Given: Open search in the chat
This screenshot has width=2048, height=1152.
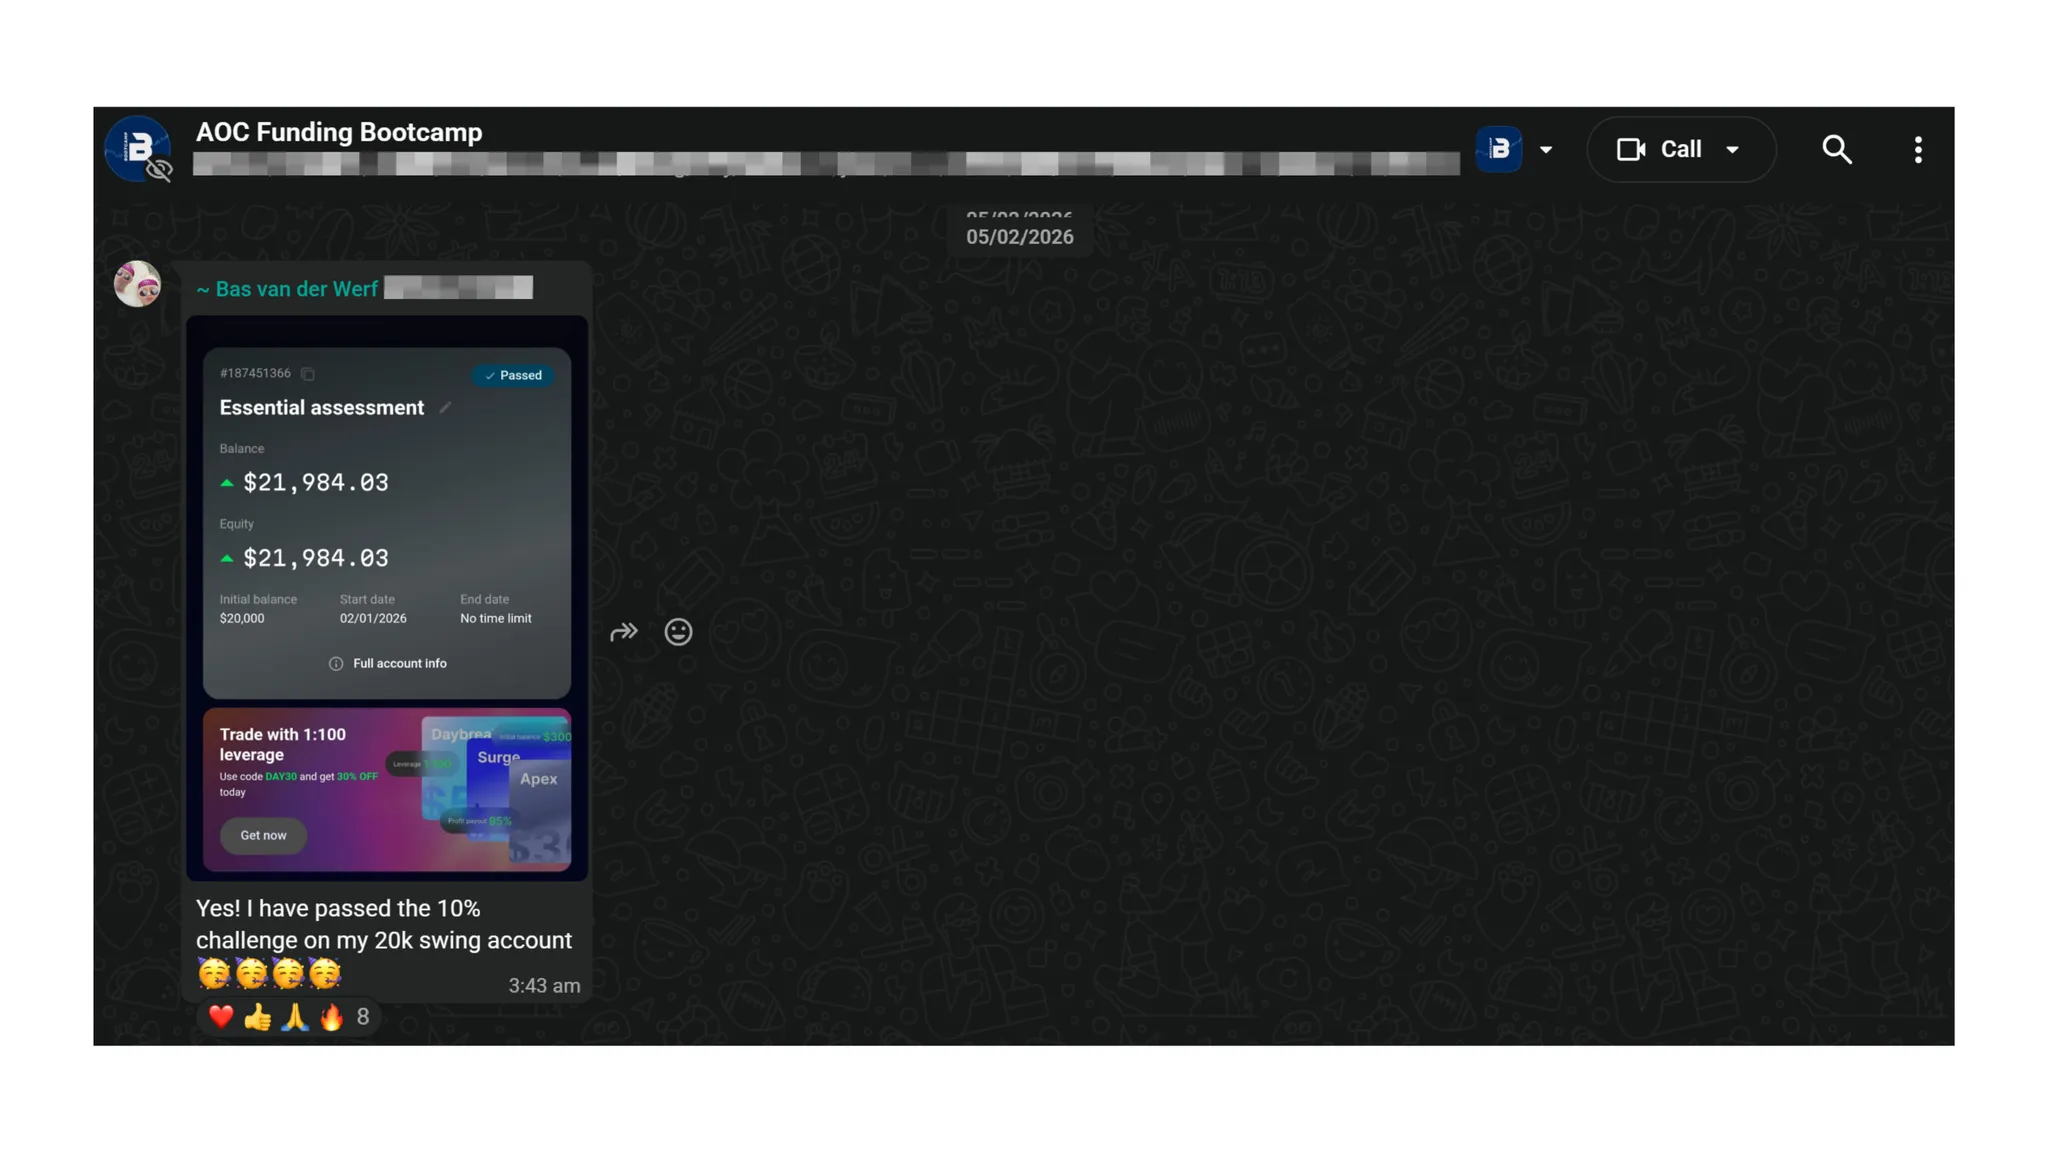Looking at the screenshot, I should (1836, 150).
